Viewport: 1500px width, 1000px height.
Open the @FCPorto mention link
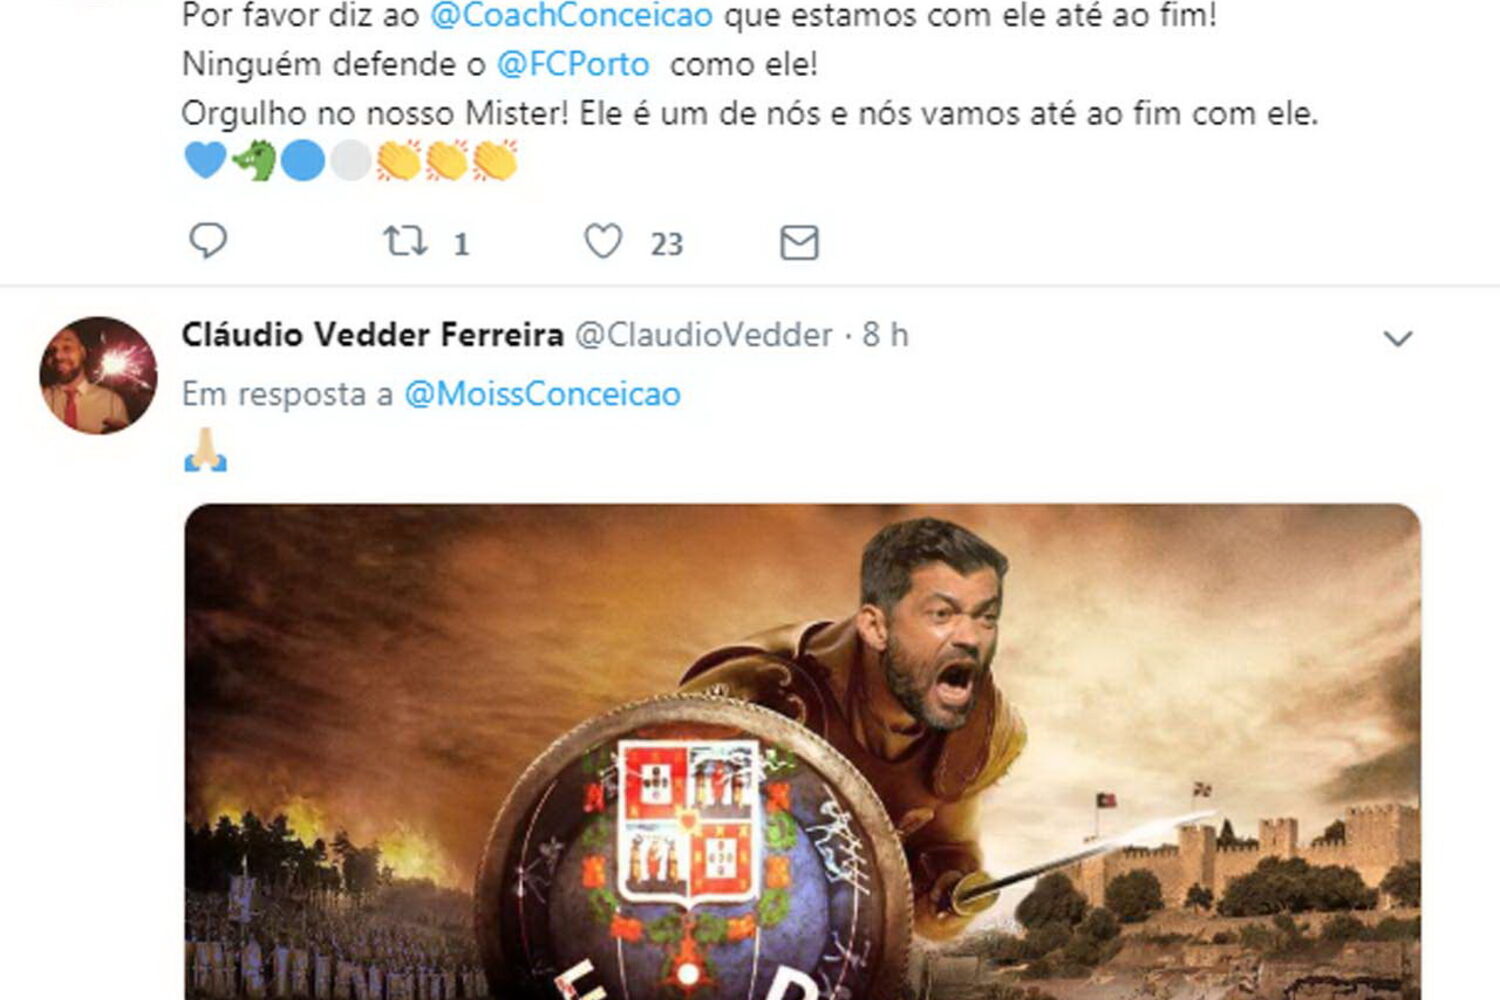click(x=573, y=64)
